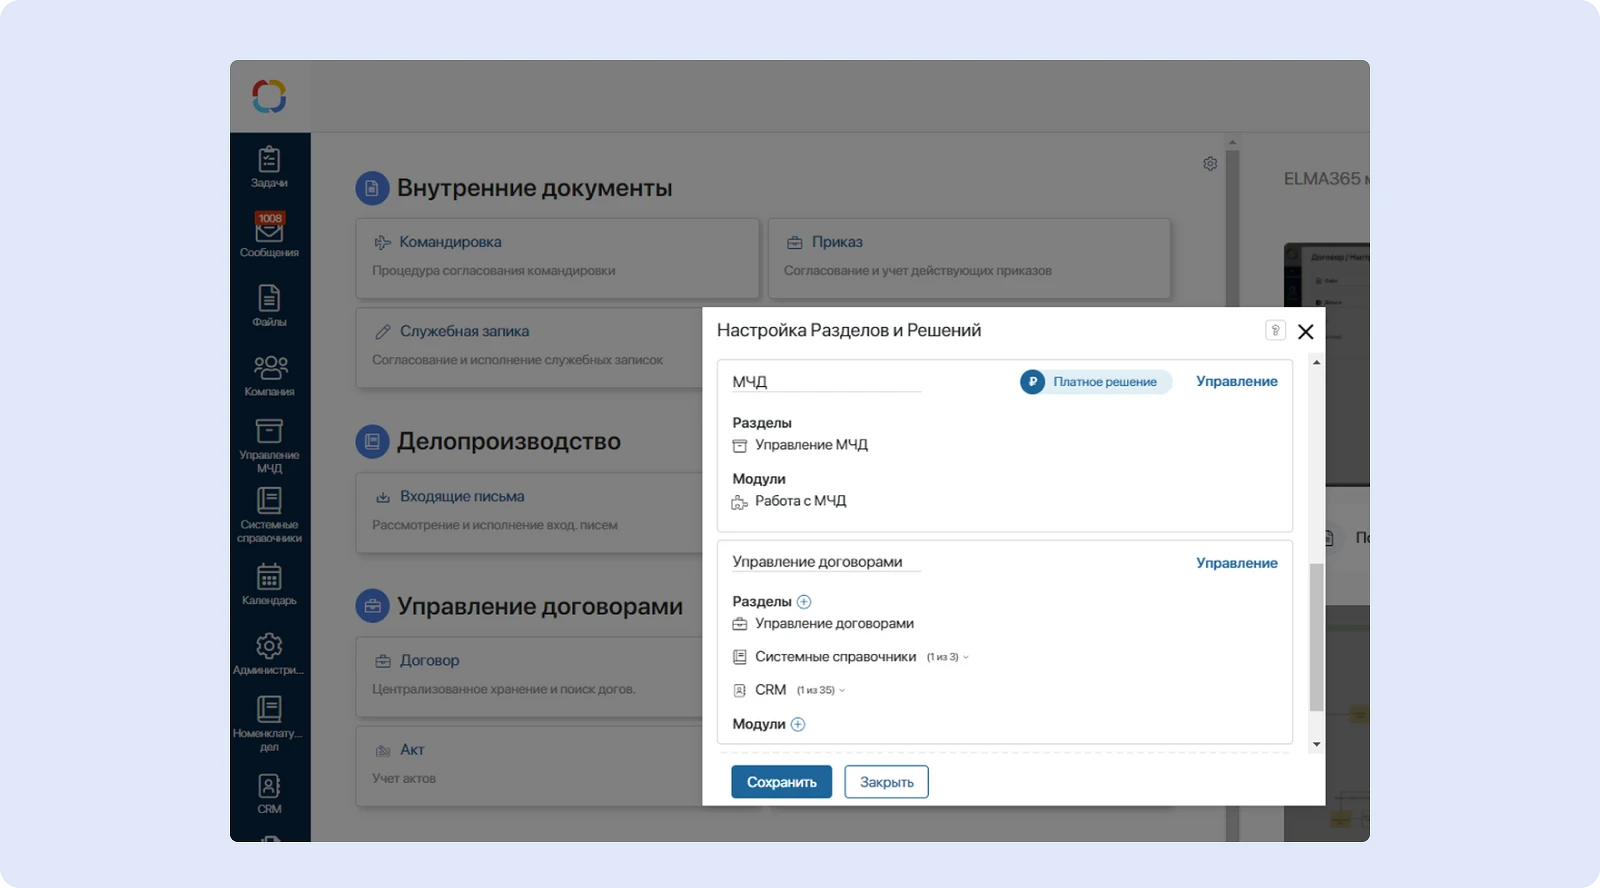Click the Закрыть button

[886, 782]
